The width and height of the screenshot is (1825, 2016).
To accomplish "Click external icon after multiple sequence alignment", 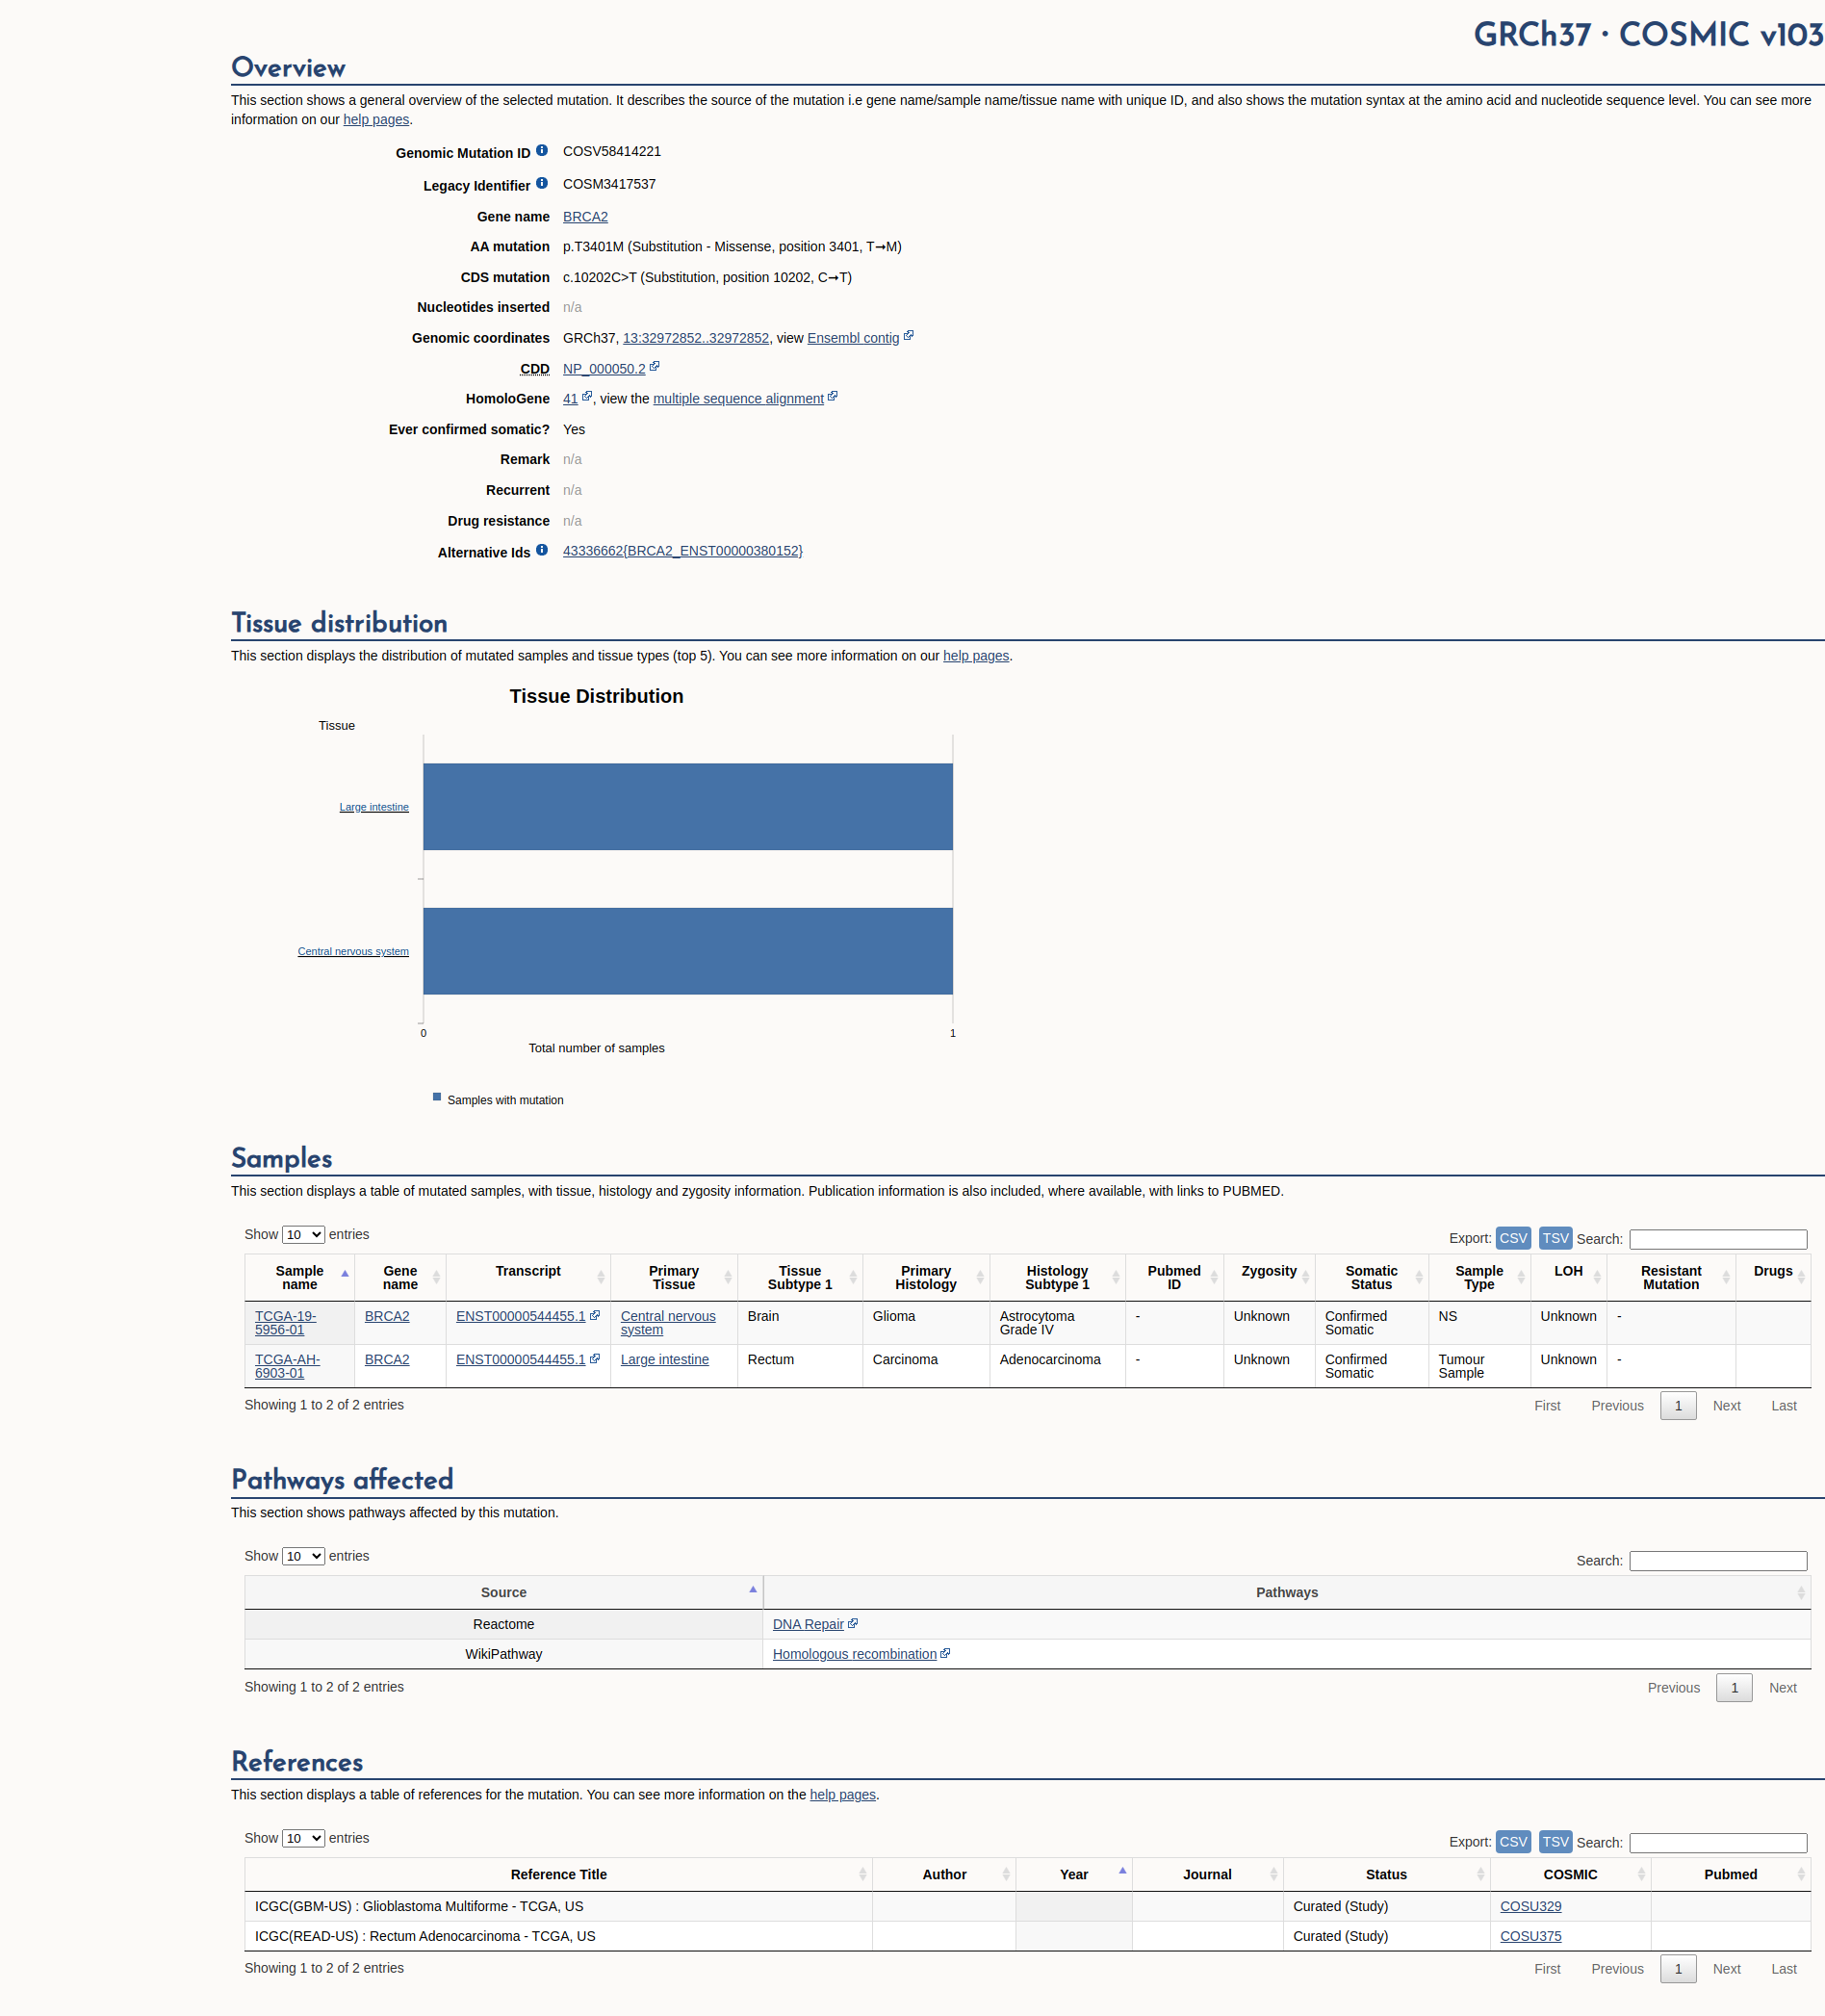I will 833,397.
